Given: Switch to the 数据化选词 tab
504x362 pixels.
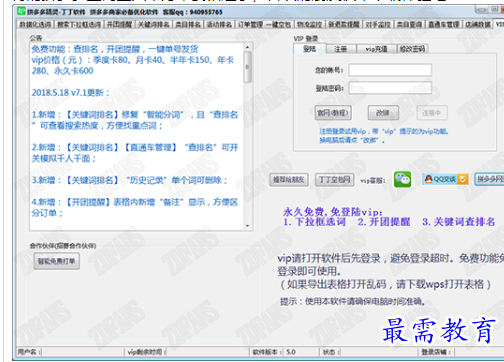Looking at the screenshot, I should coord(35,24).
